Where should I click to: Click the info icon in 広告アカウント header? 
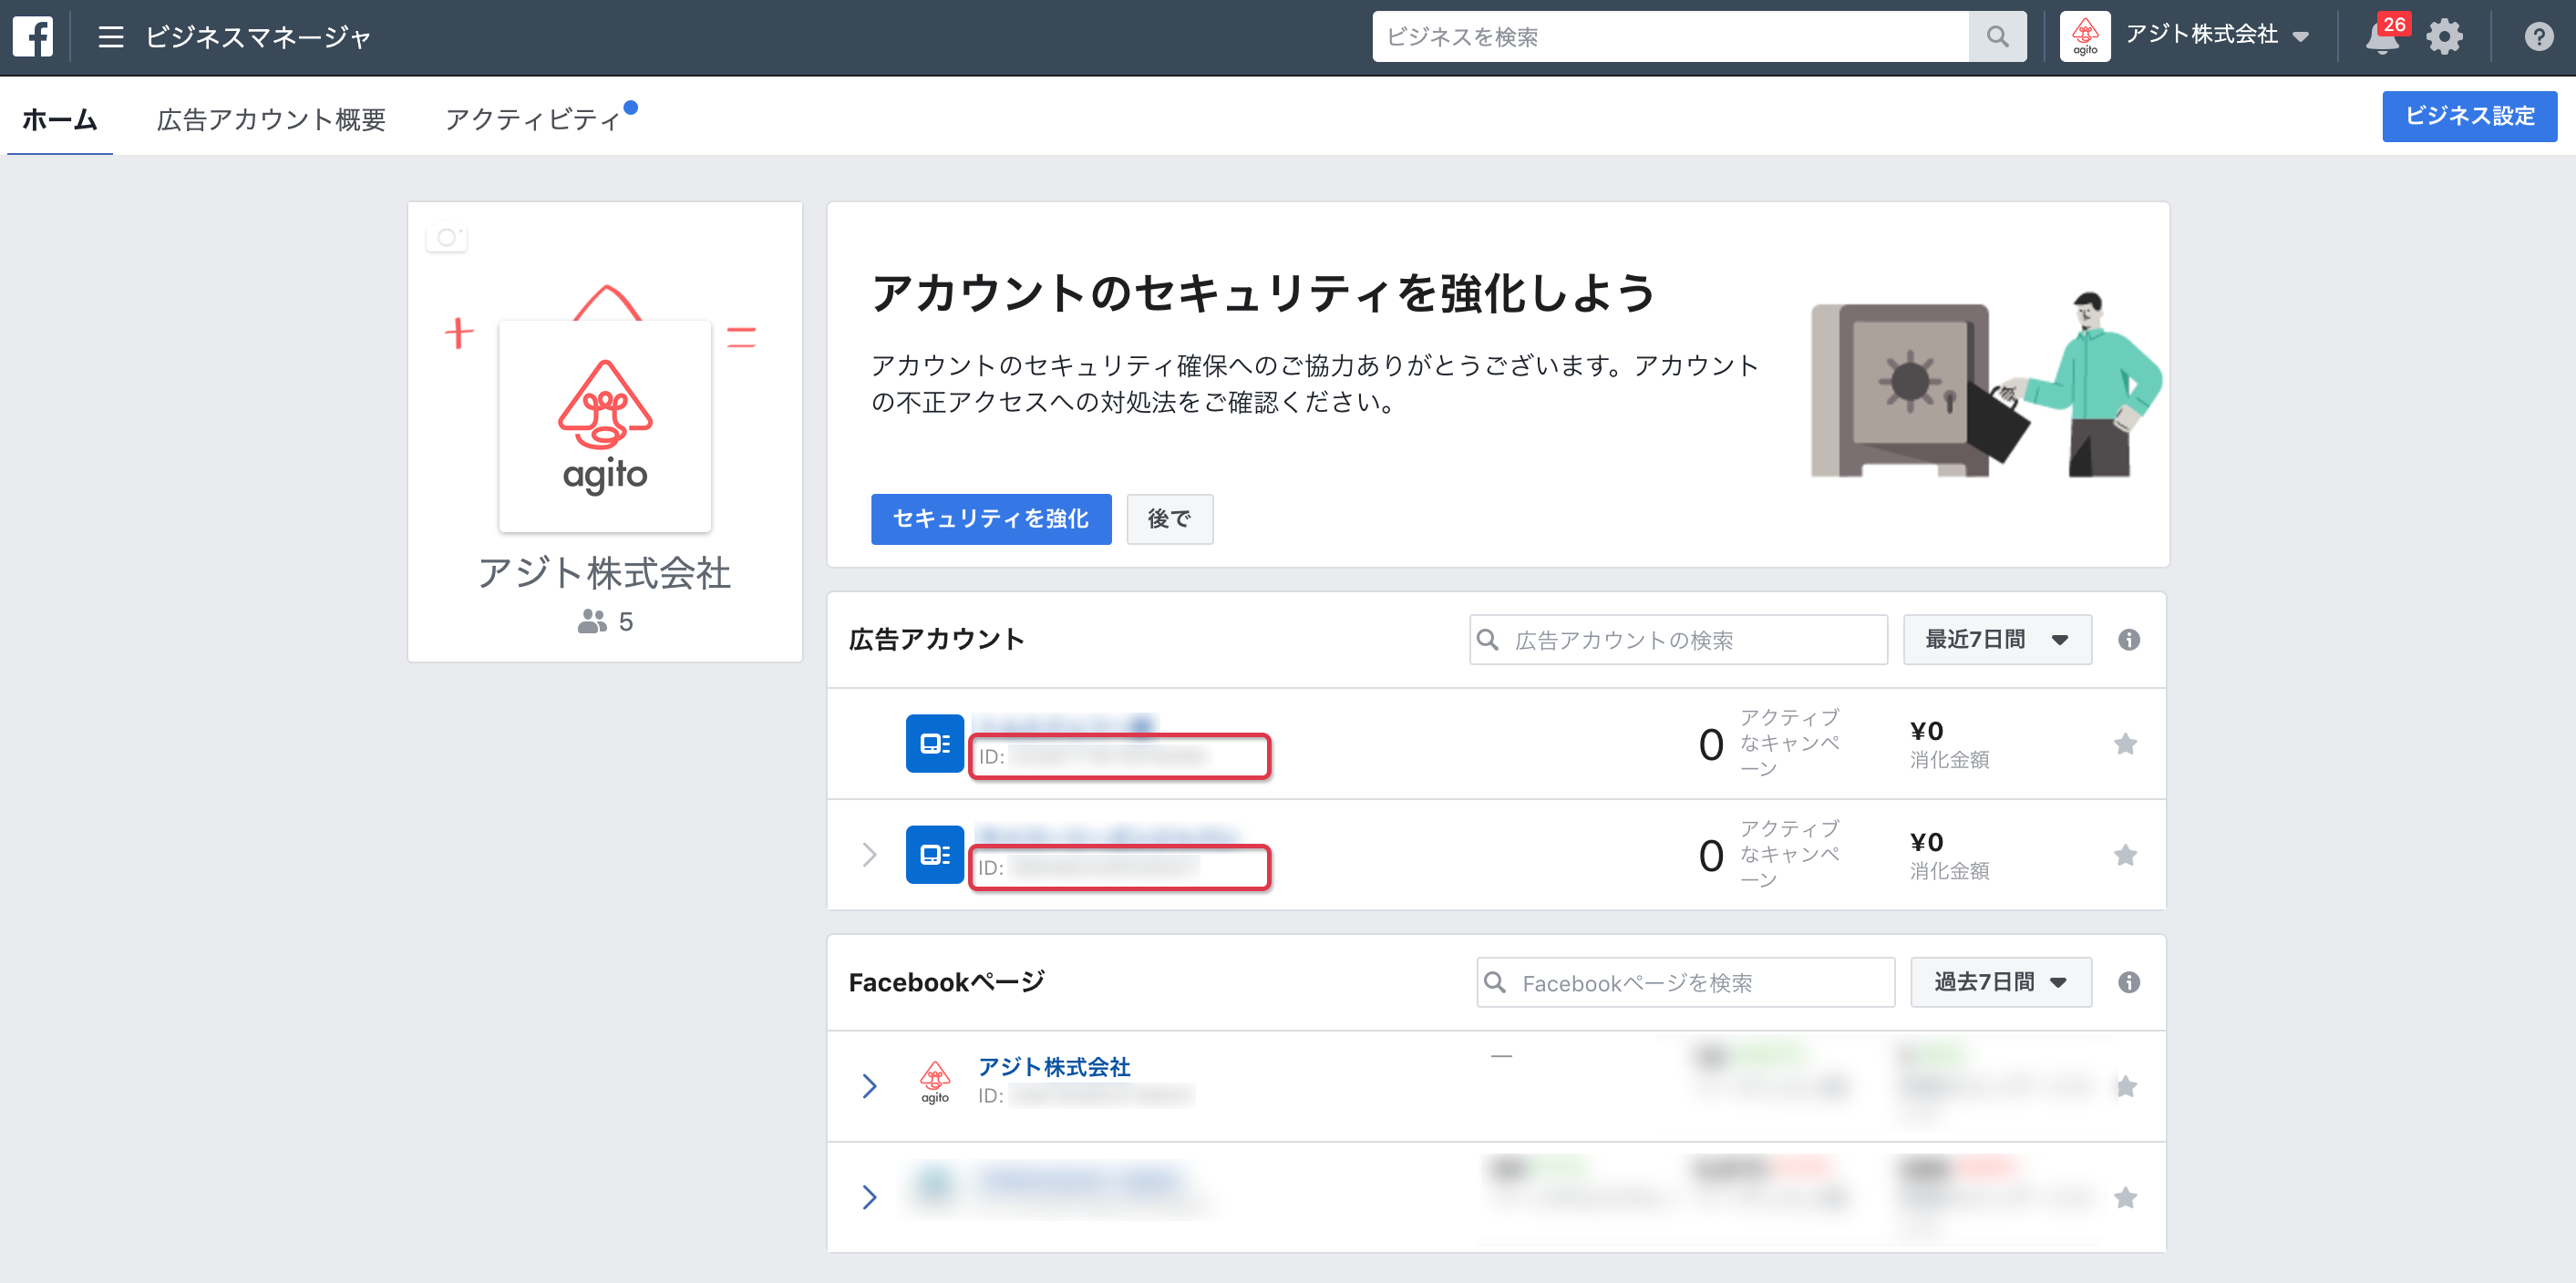click(2129, 640)
